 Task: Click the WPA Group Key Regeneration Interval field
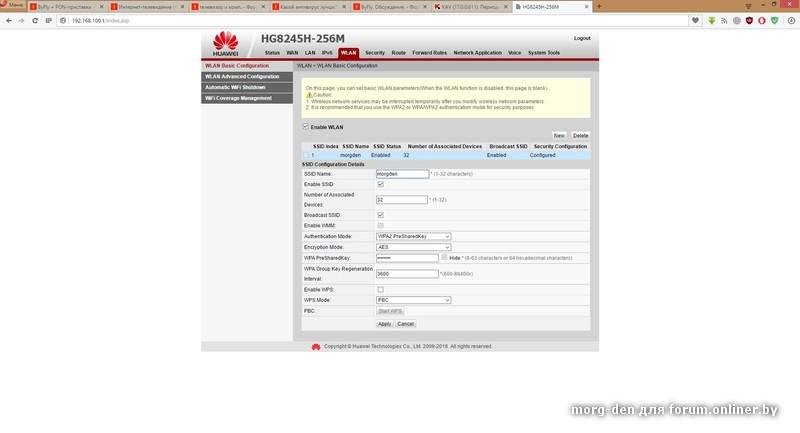407,274
